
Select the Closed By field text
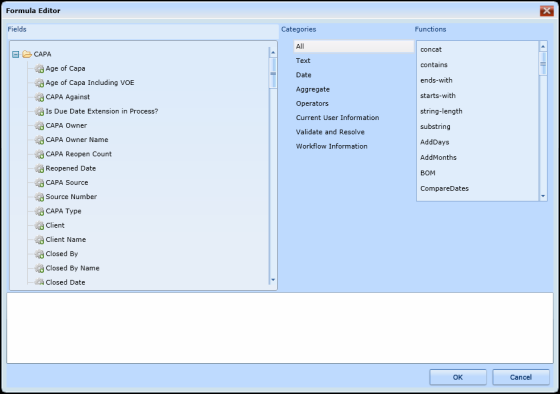(62, 254)
